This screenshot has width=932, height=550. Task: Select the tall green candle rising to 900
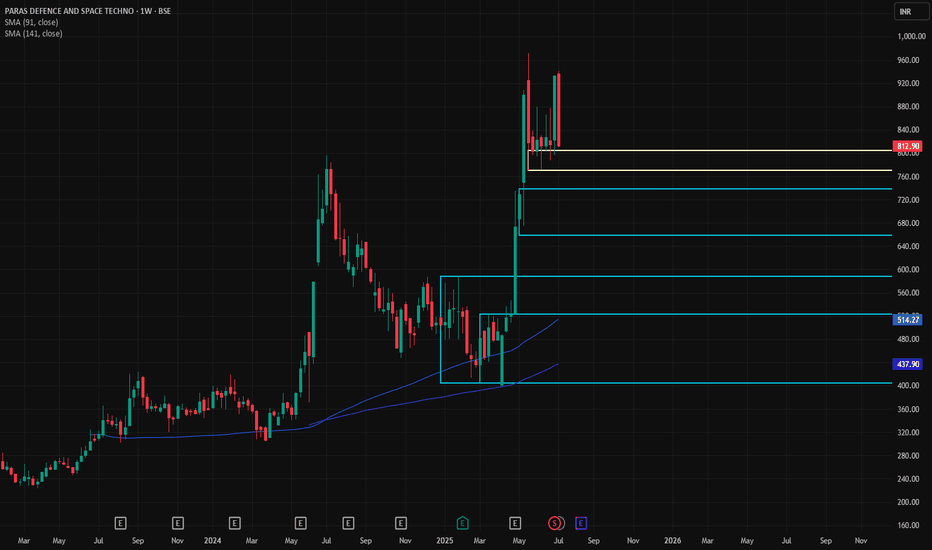click(x=524, y=138)
